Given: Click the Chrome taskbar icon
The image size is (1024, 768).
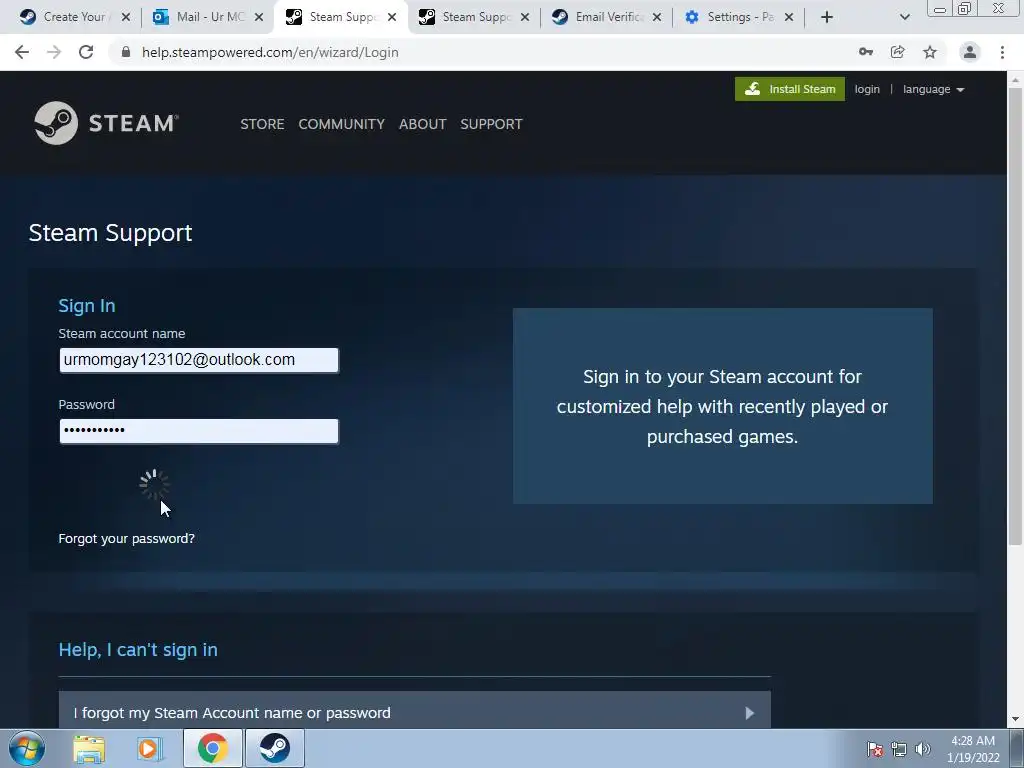Looking at the screenshot, I should 213,748.
